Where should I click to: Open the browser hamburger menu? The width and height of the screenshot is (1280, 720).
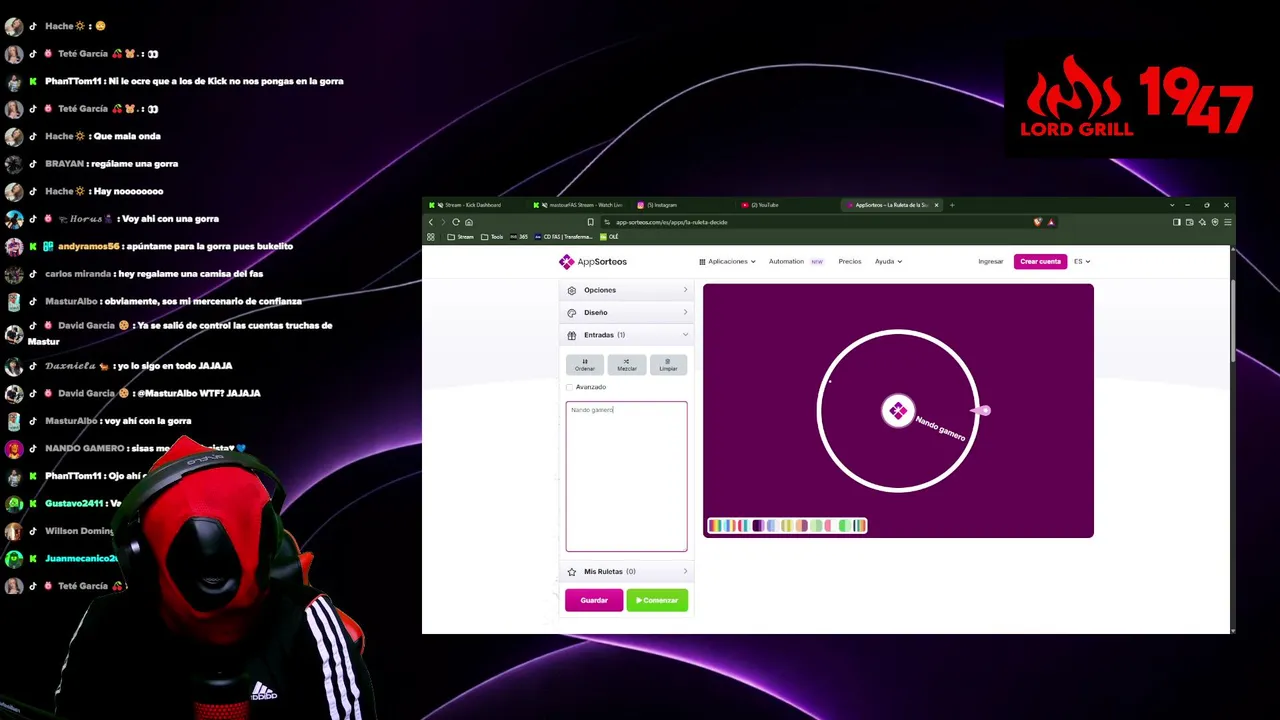tap(1227, 222)
